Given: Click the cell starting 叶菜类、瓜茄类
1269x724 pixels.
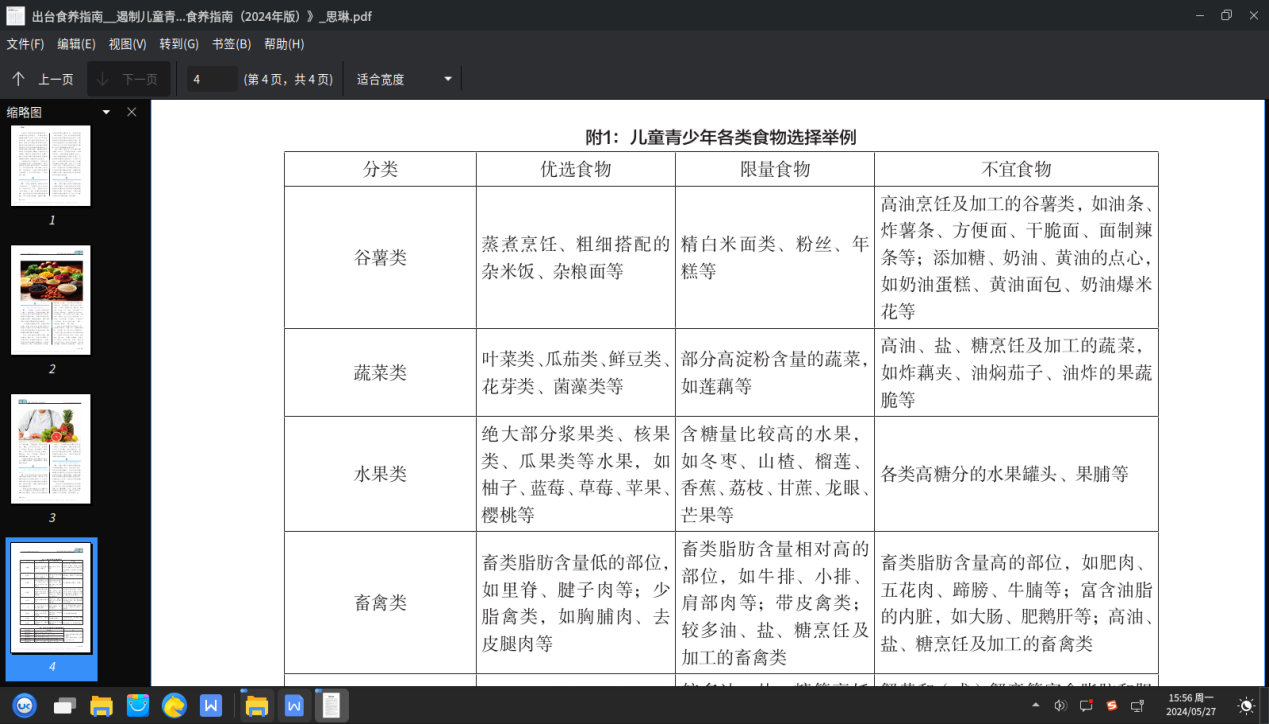Looking at the screenshot, I should (x=575, y=373).
